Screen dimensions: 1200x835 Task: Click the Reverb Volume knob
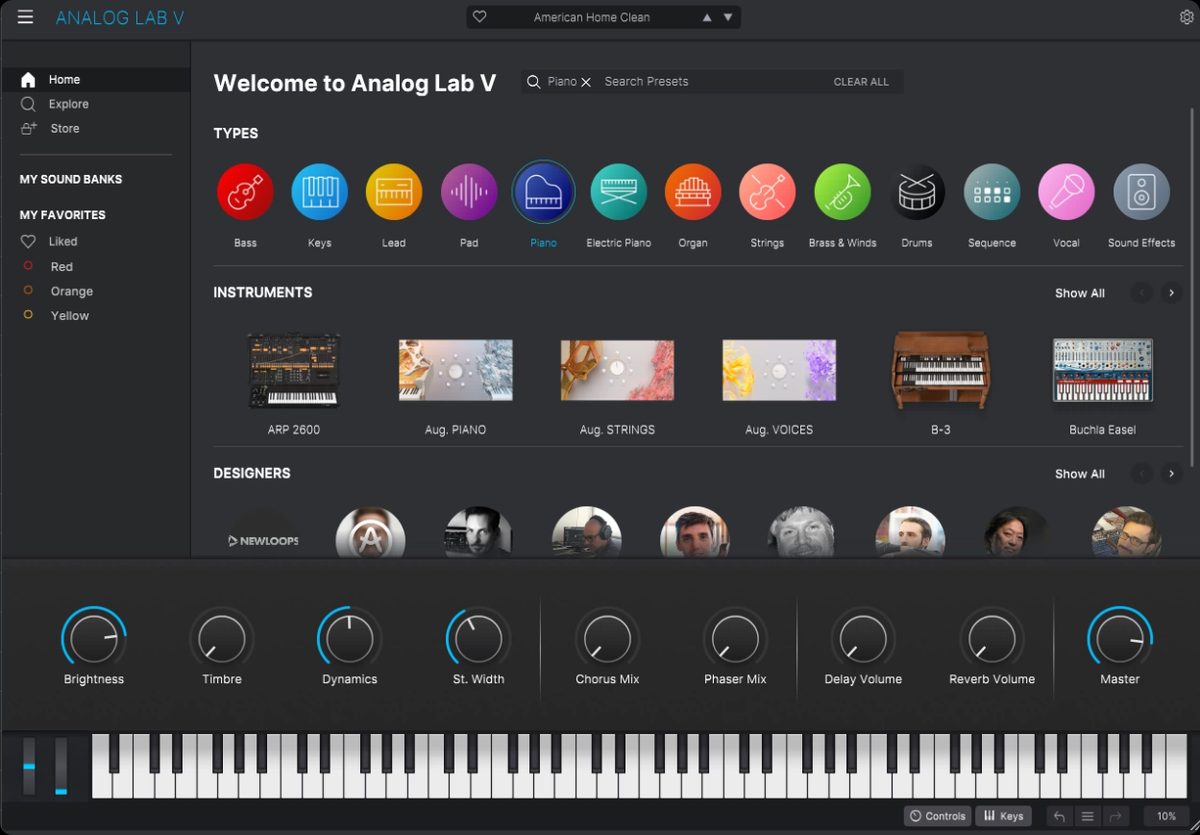[992, 638]
